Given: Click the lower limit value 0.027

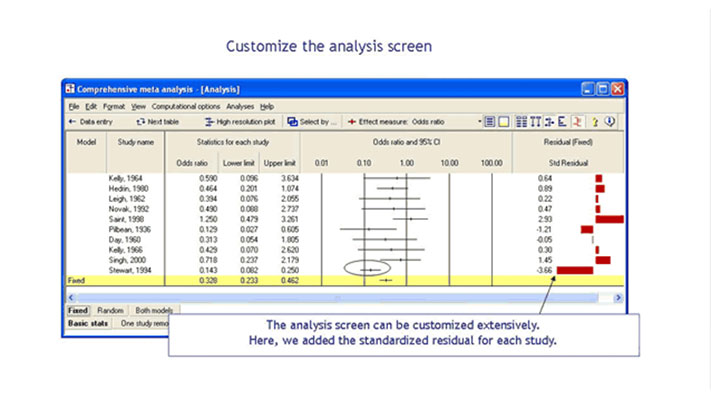Looking at the screenshot, I should pos(248,229).
